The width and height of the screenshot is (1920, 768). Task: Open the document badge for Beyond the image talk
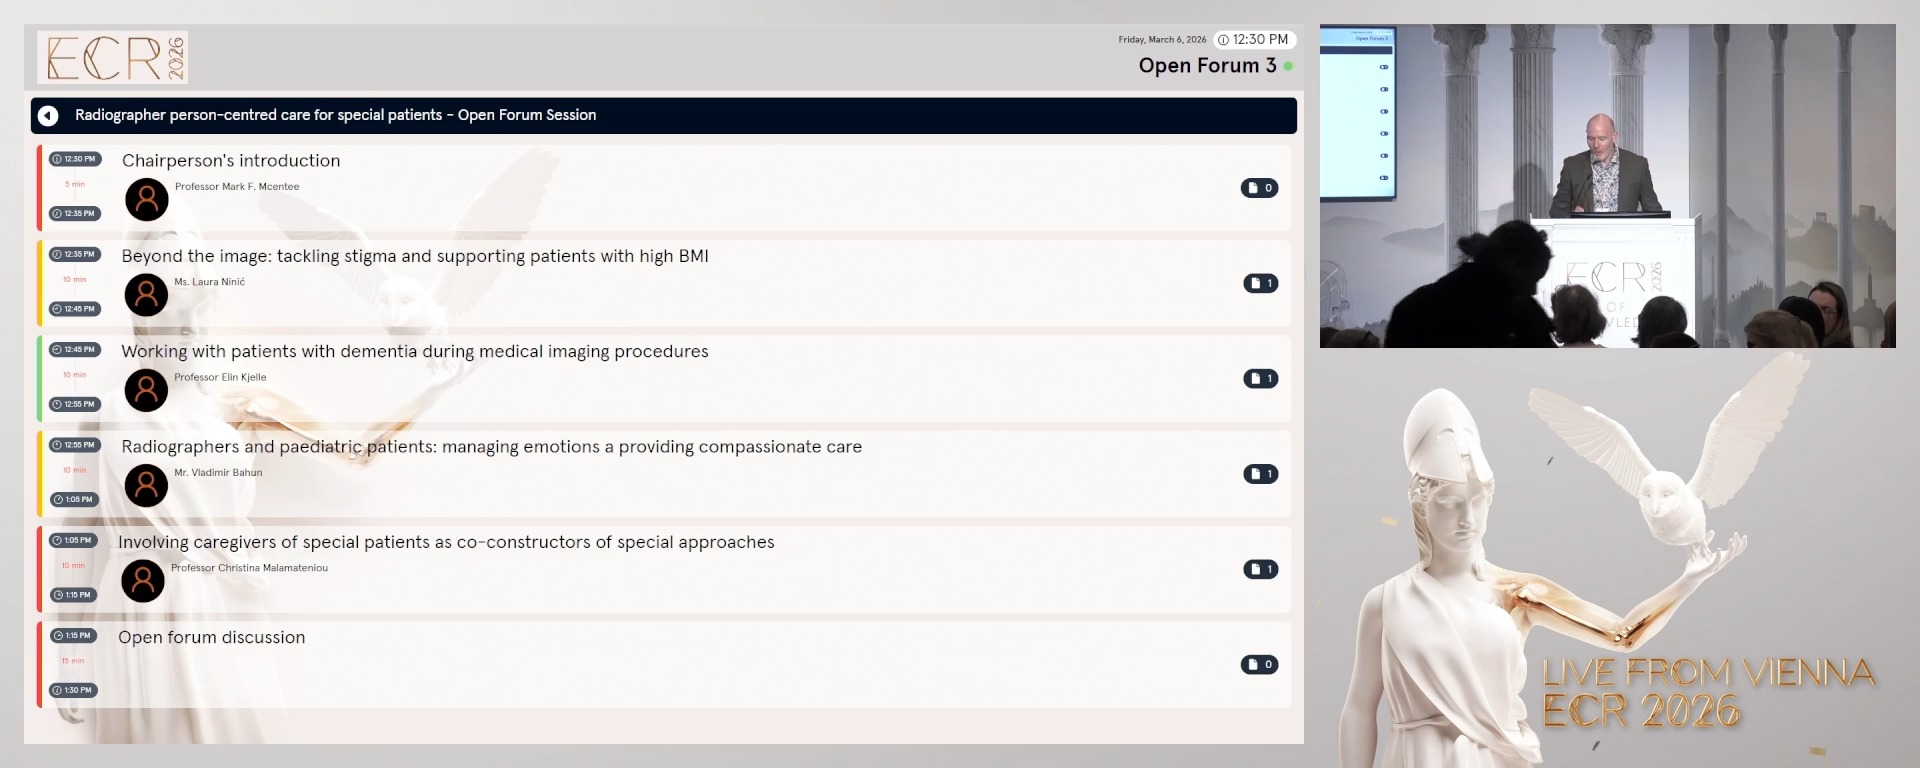point(1261,283)
